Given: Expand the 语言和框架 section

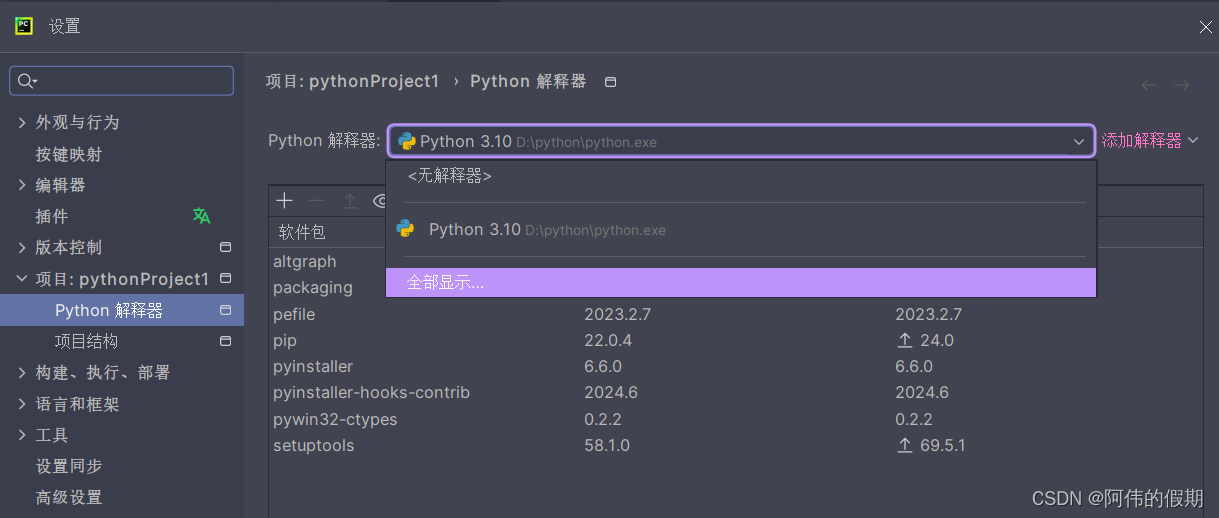Looking at the screenshot, I should coord(22,404).
